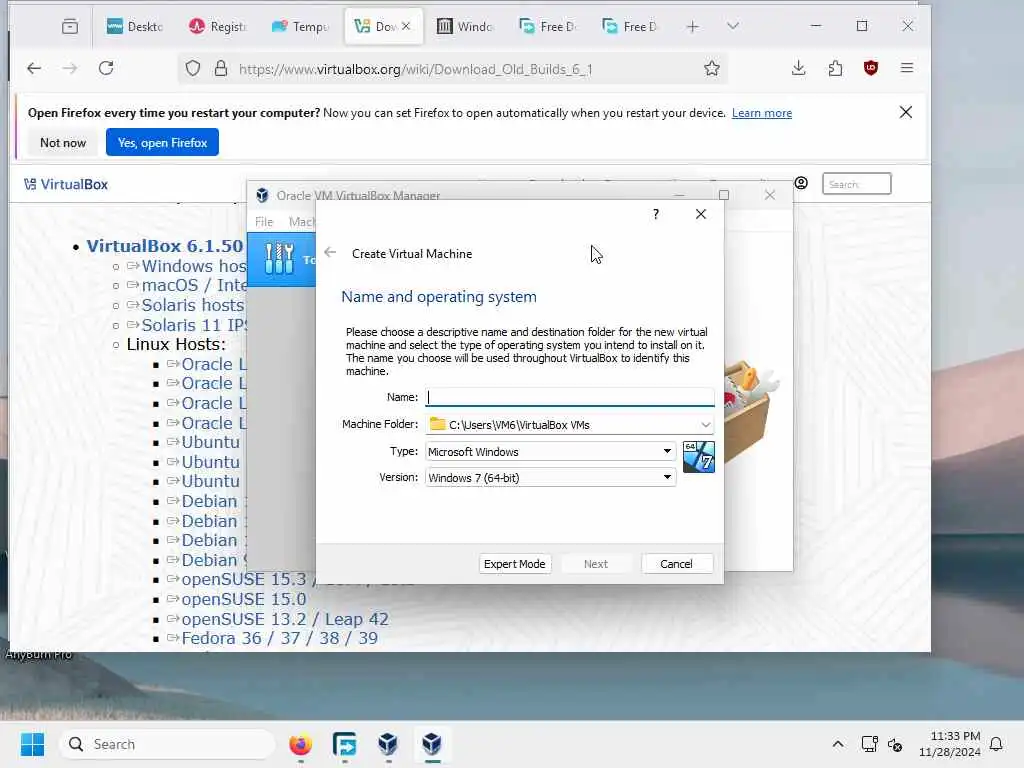
Task: Expand the Machine Folder dropdown
Action: (x=705, y=424)
